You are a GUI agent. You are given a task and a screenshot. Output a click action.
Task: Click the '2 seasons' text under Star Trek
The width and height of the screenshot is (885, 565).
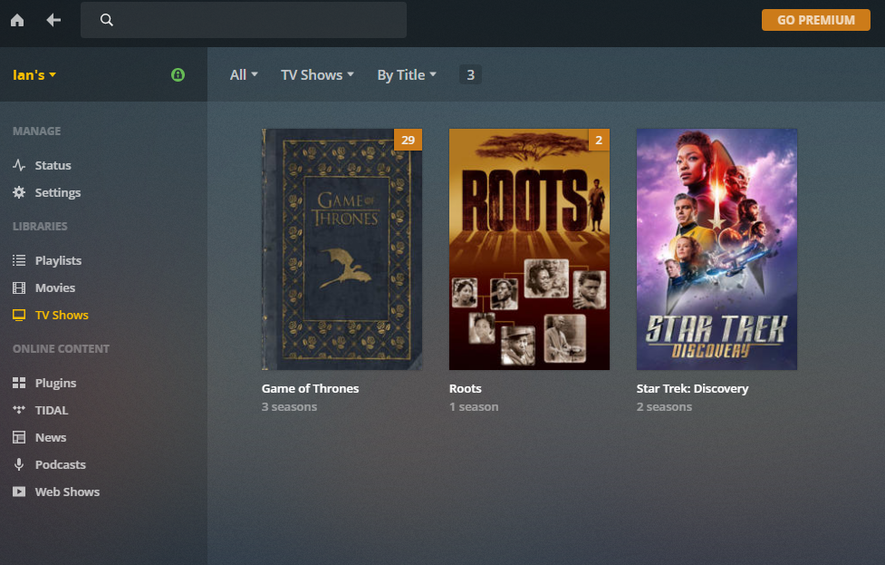pos(664,407)
